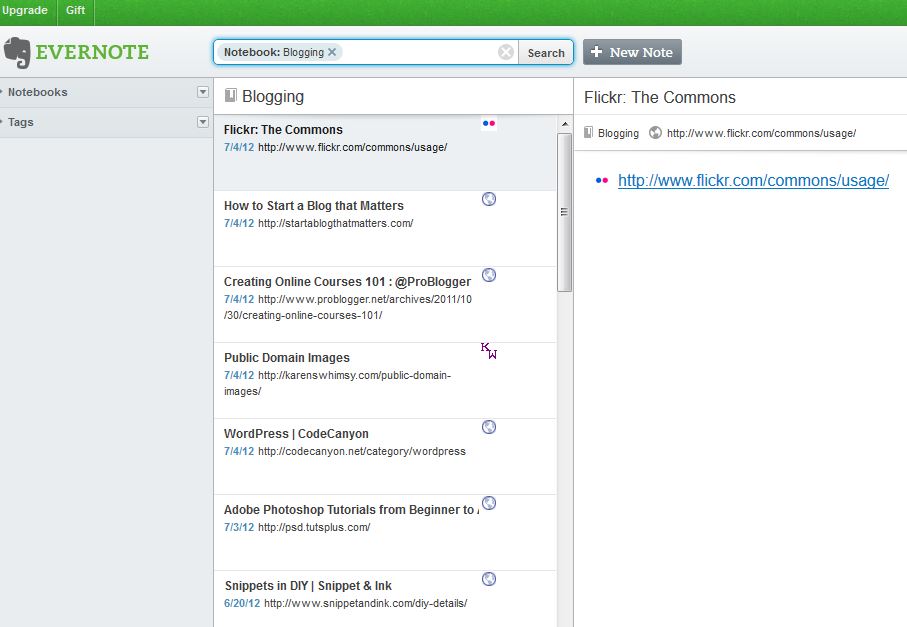Click the Search button
The width and height of the screenshot is (907, 627).
point(545,53)
